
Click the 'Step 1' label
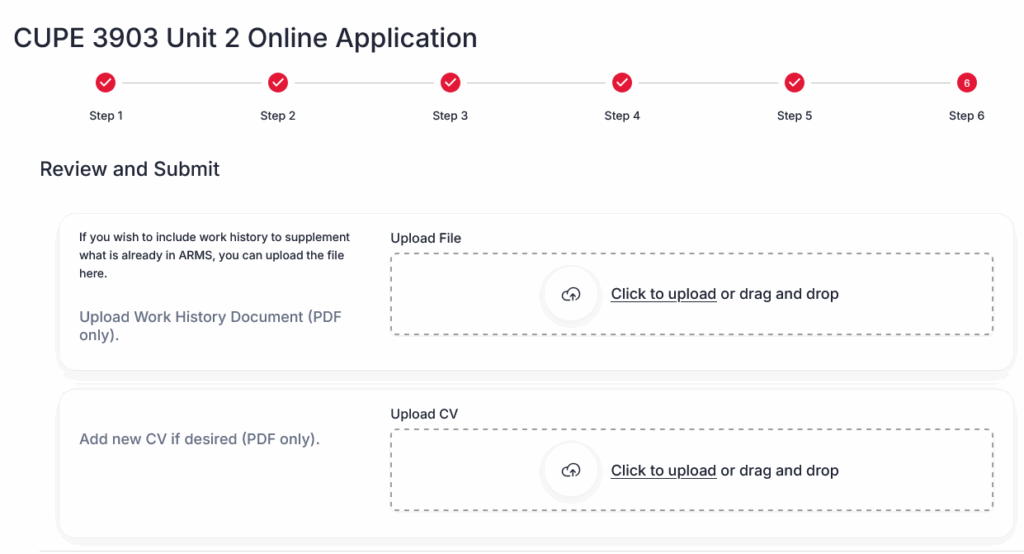[x=106, y=116]
